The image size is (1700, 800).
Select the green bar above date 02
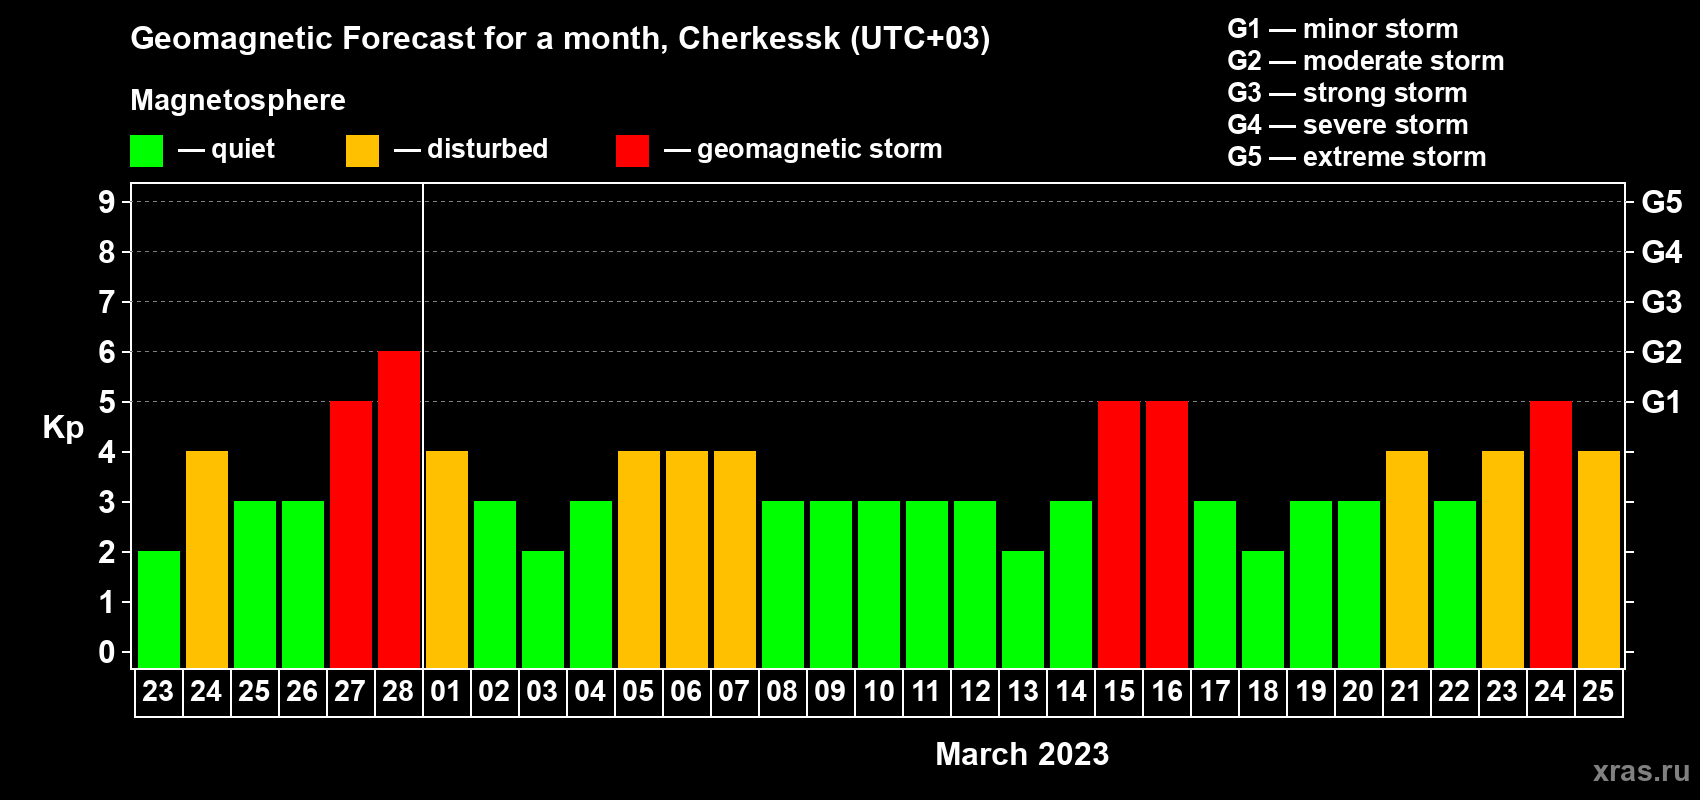coord(495,585)
